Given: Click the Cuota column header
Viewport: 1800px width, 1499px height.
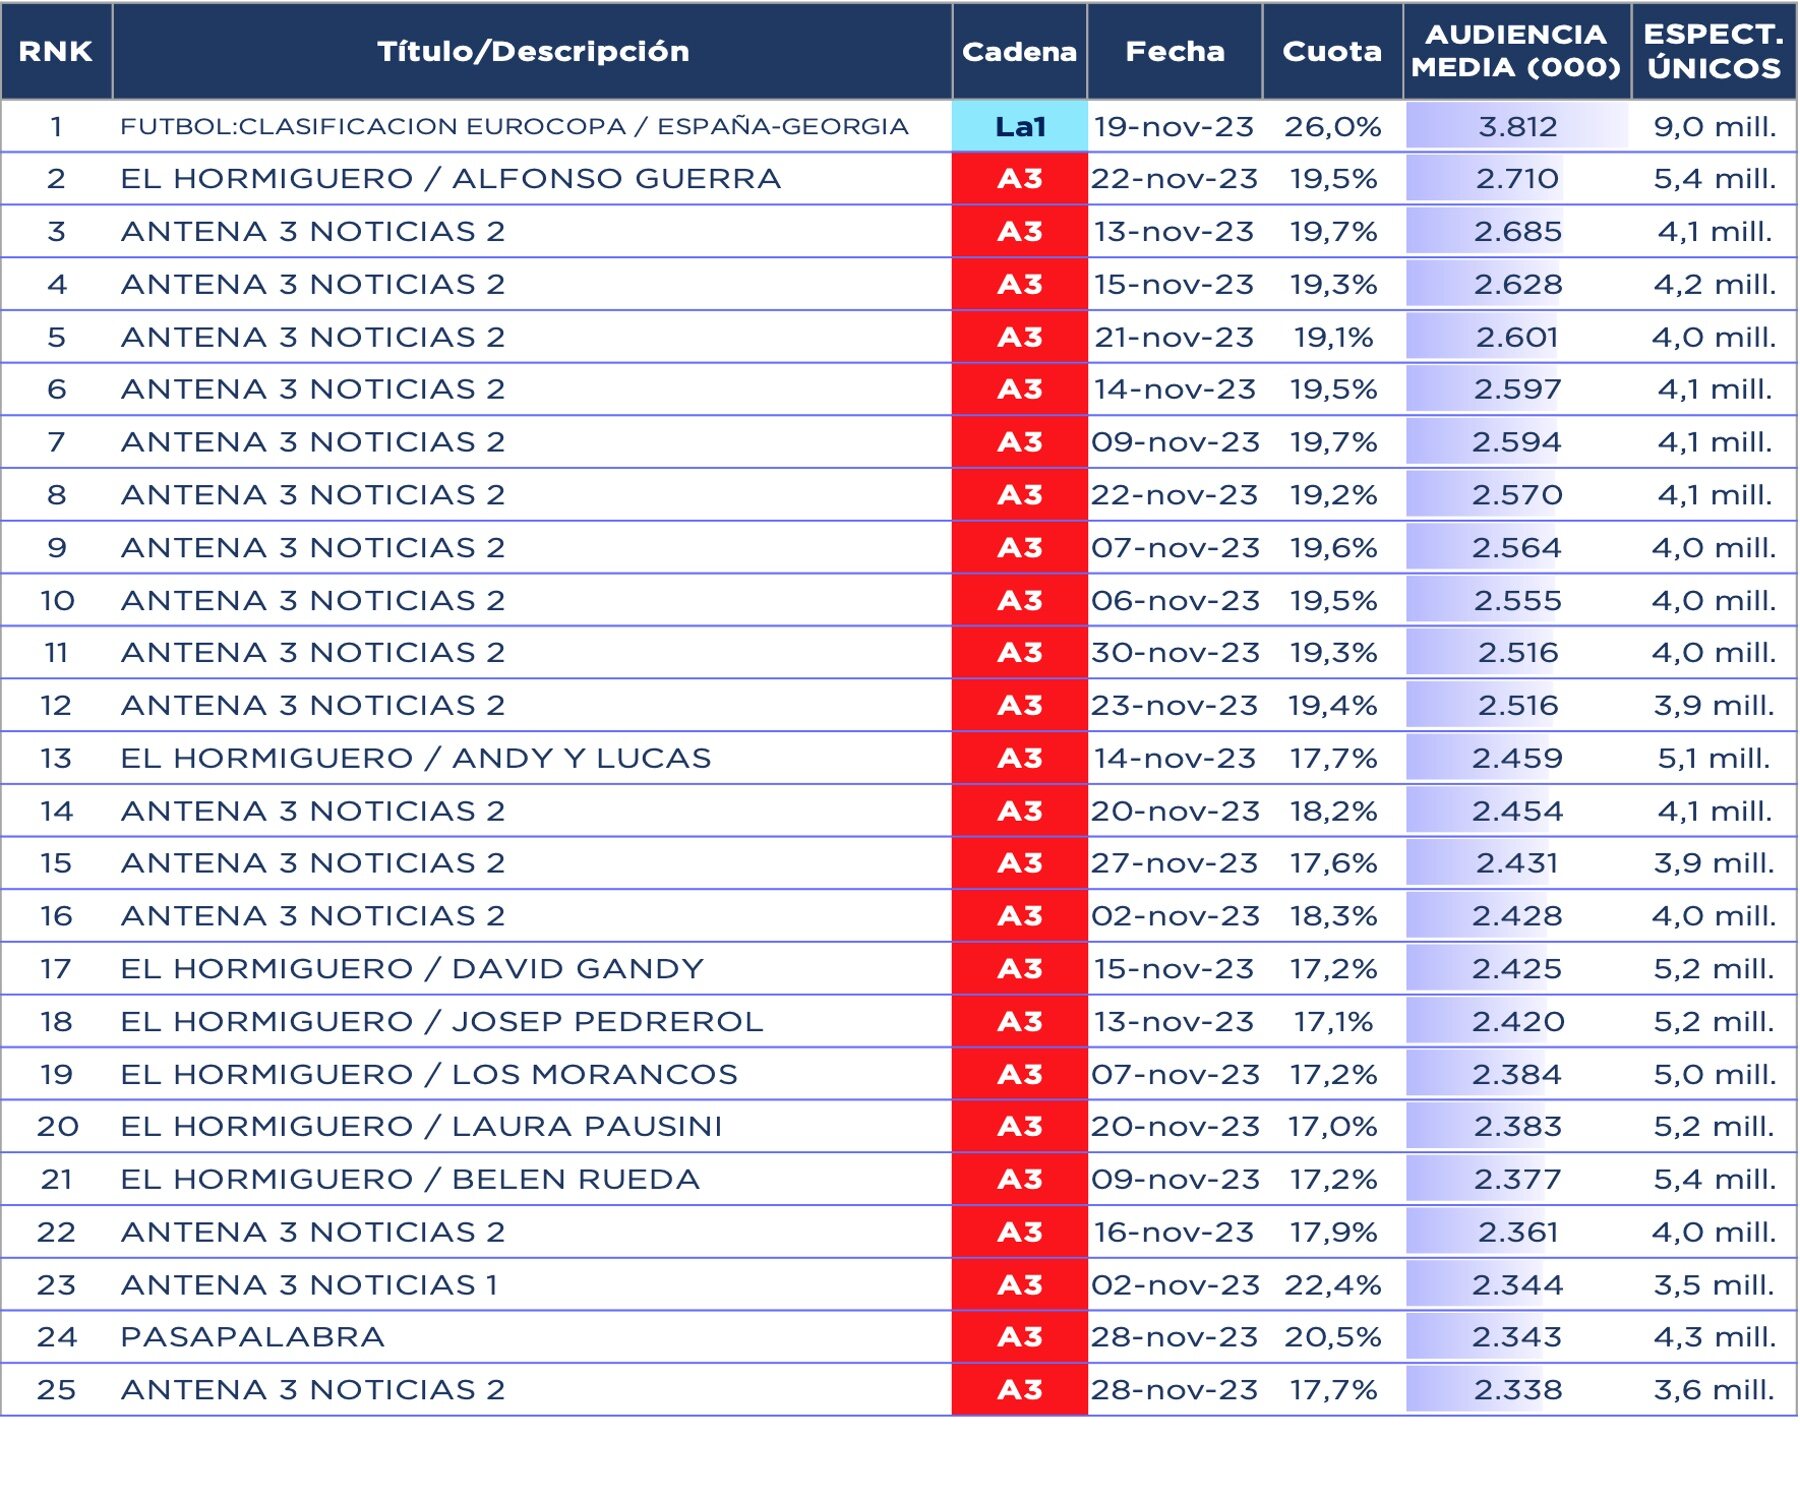Looking at the screenshot, I should (x=1332, y=51).
